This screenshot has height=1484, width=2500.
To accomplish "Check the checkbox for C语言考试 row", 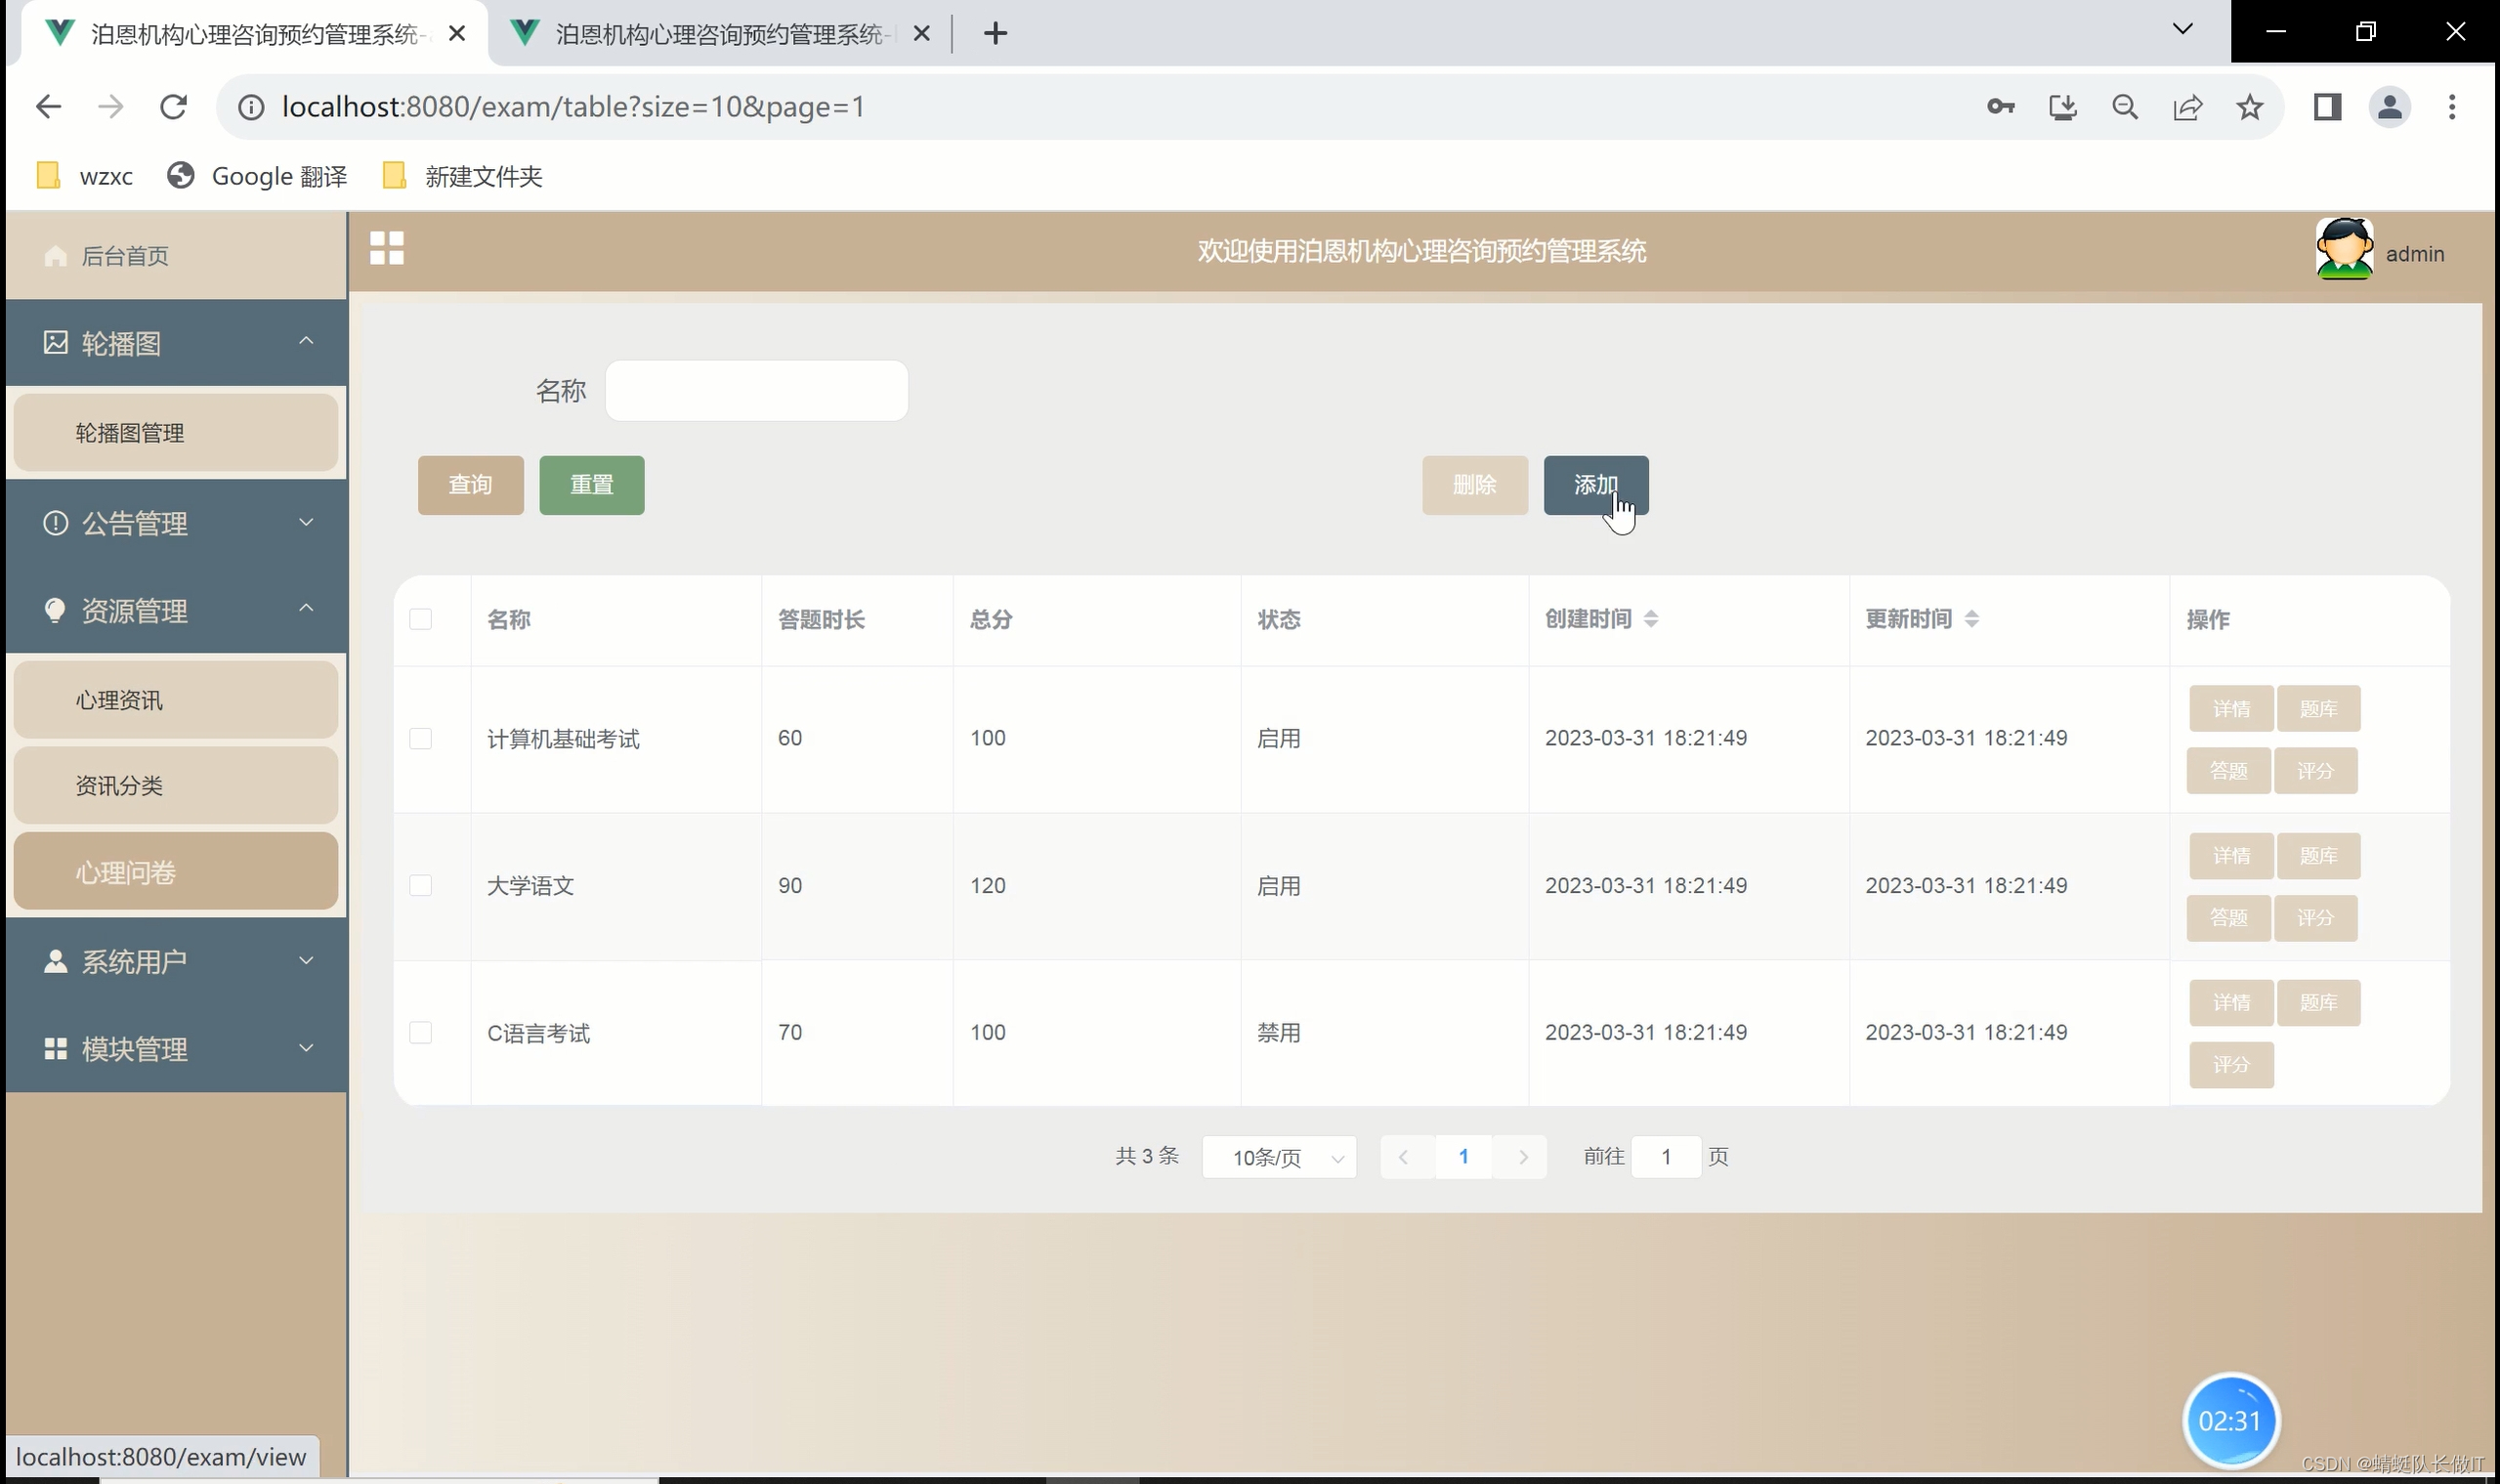I will 422,1033.
